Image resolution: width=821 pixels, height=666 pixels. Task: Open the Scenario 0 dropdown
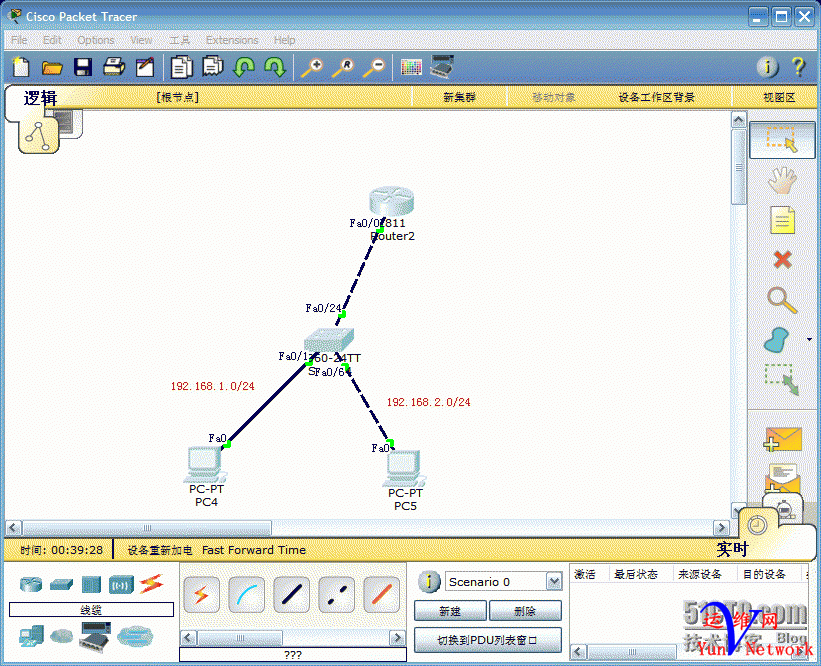[554, 581]
